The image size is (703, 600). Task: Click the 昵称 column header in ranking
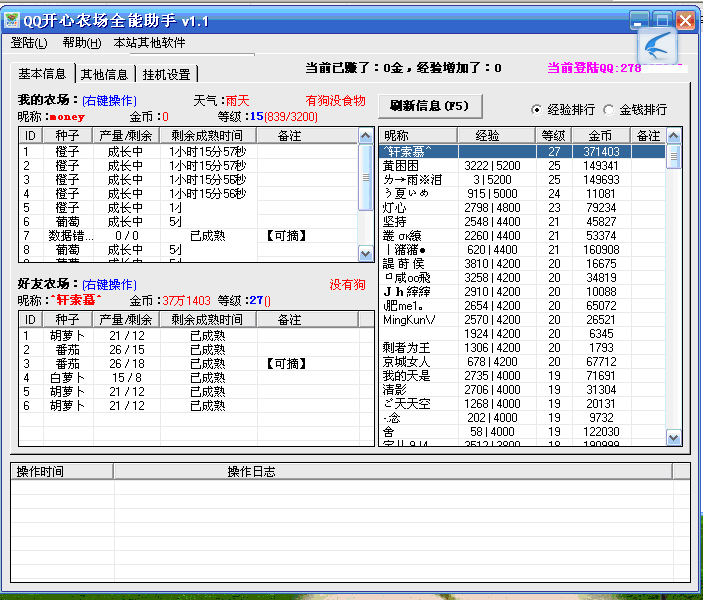(418, 135)
